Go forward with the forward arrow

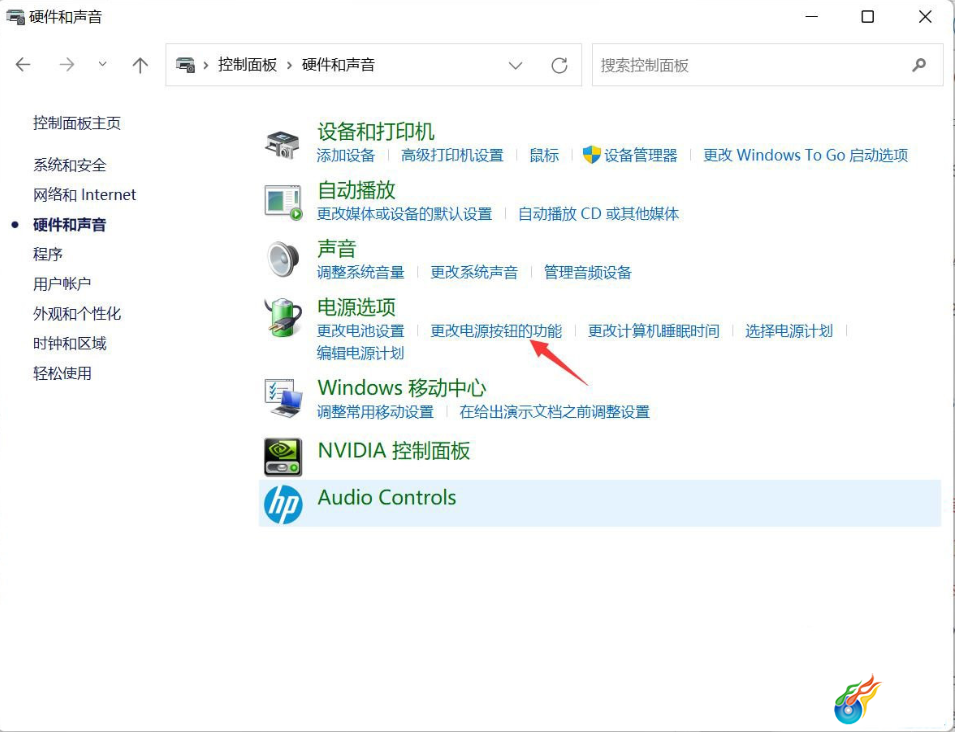pyautogui.click(x=67, y=65)
